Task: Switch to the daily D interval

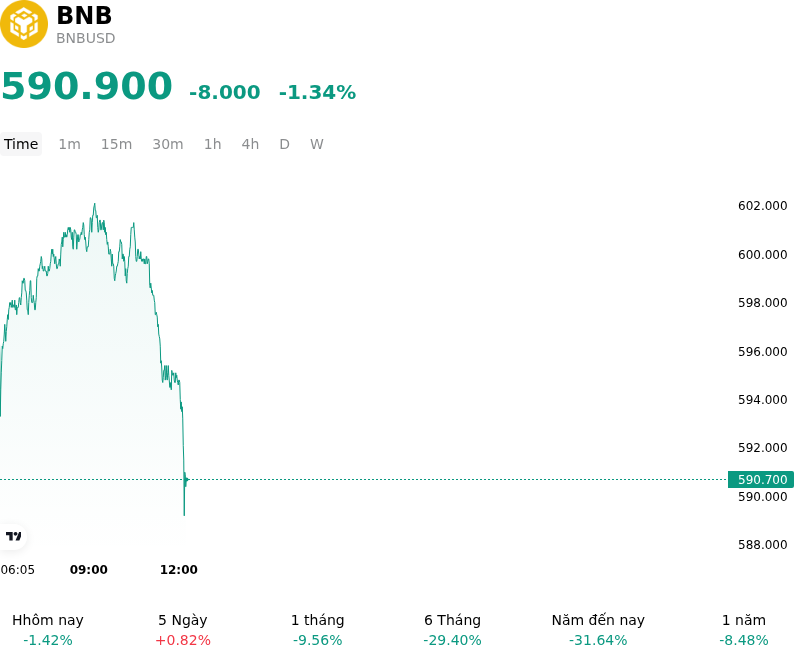Action: (x=285, y=144)
